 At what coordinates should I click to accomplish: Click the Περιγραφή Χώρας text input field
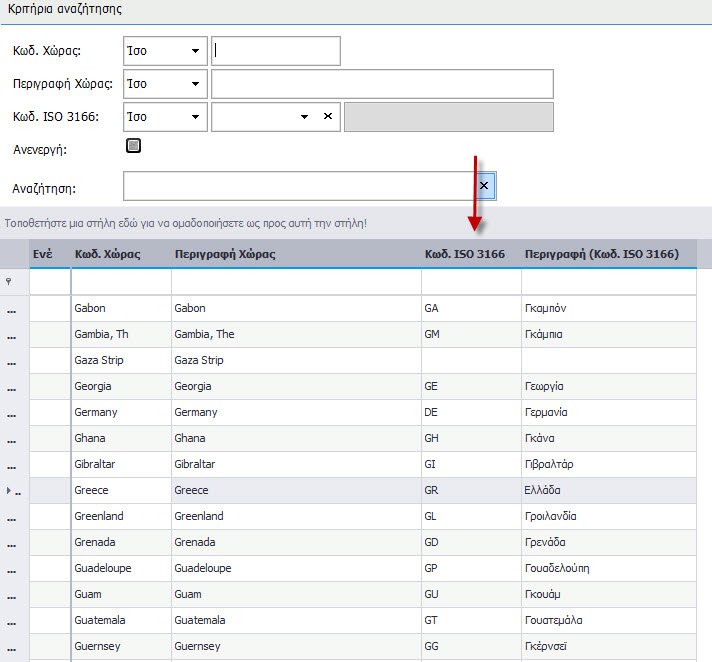click(x=382, y=84)
